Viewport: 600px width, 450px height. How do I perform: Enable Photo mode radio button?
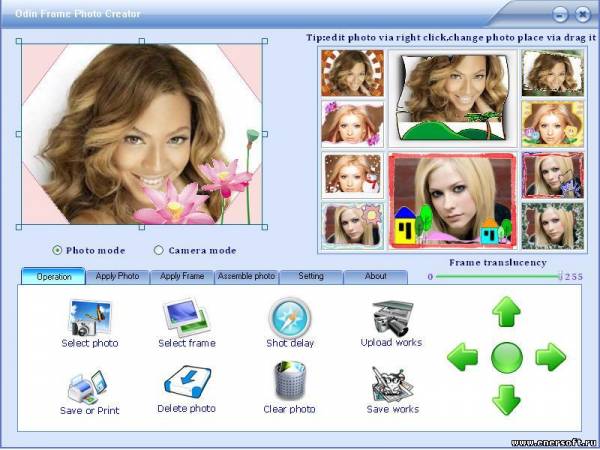click(57, 250)
